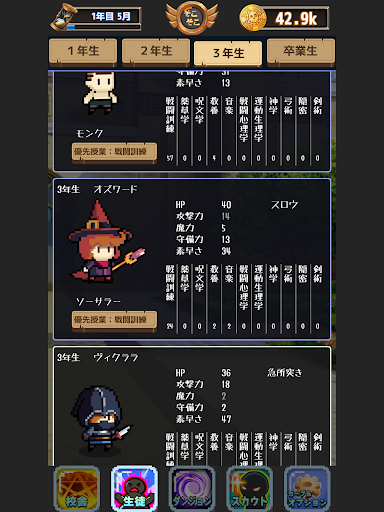Select the Monk character sprite

coord(100,92)
